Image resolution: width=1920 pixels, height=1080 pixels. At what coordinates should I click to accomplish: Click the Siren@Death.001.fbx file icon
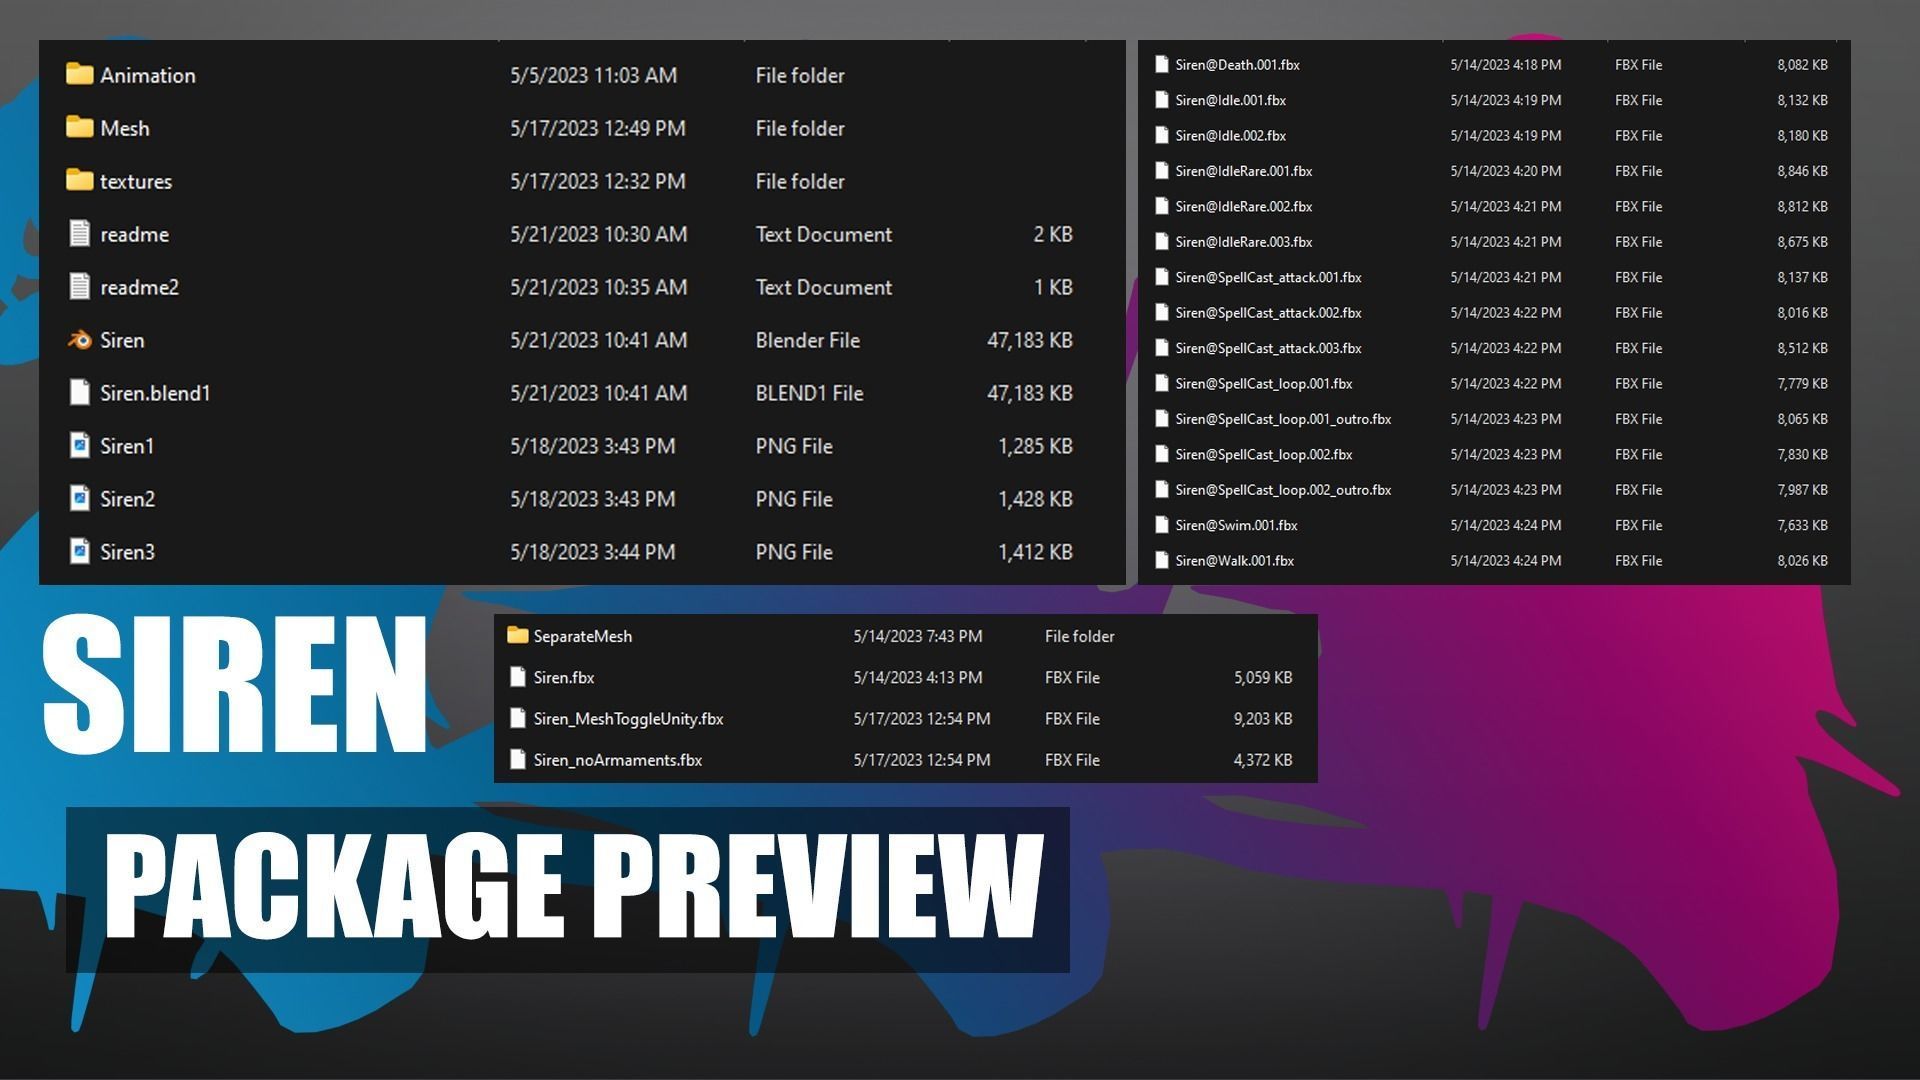1161,65
